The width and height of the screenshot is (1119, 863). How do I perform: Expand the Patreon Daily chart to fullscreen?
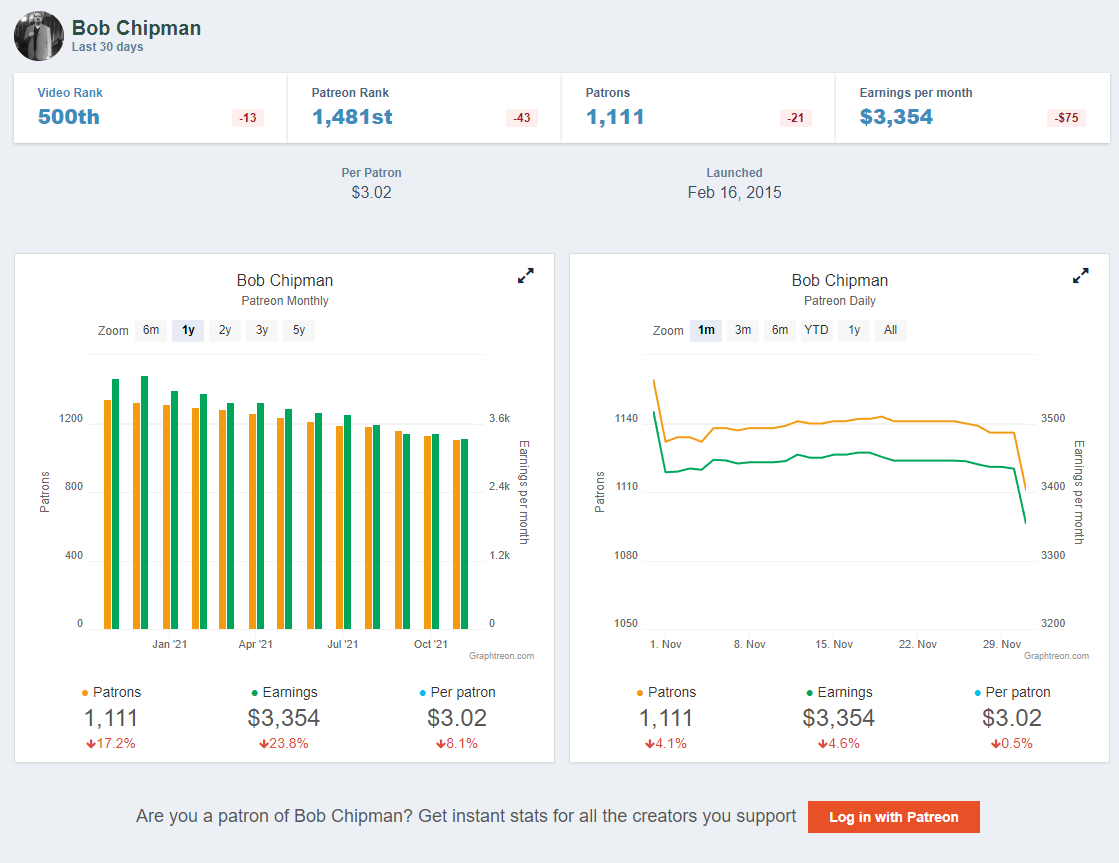point(1080,276)
